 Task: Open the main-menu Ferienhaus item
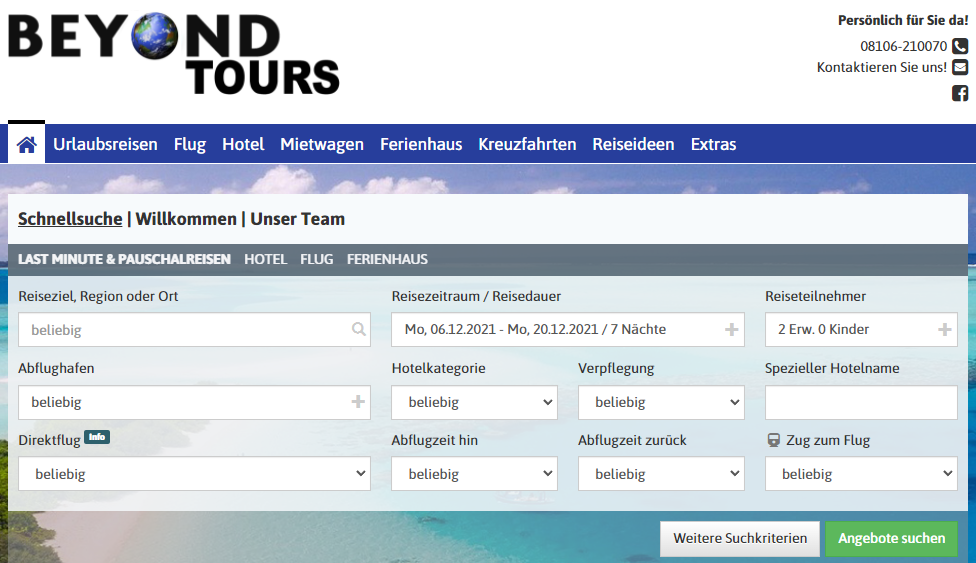421,144
